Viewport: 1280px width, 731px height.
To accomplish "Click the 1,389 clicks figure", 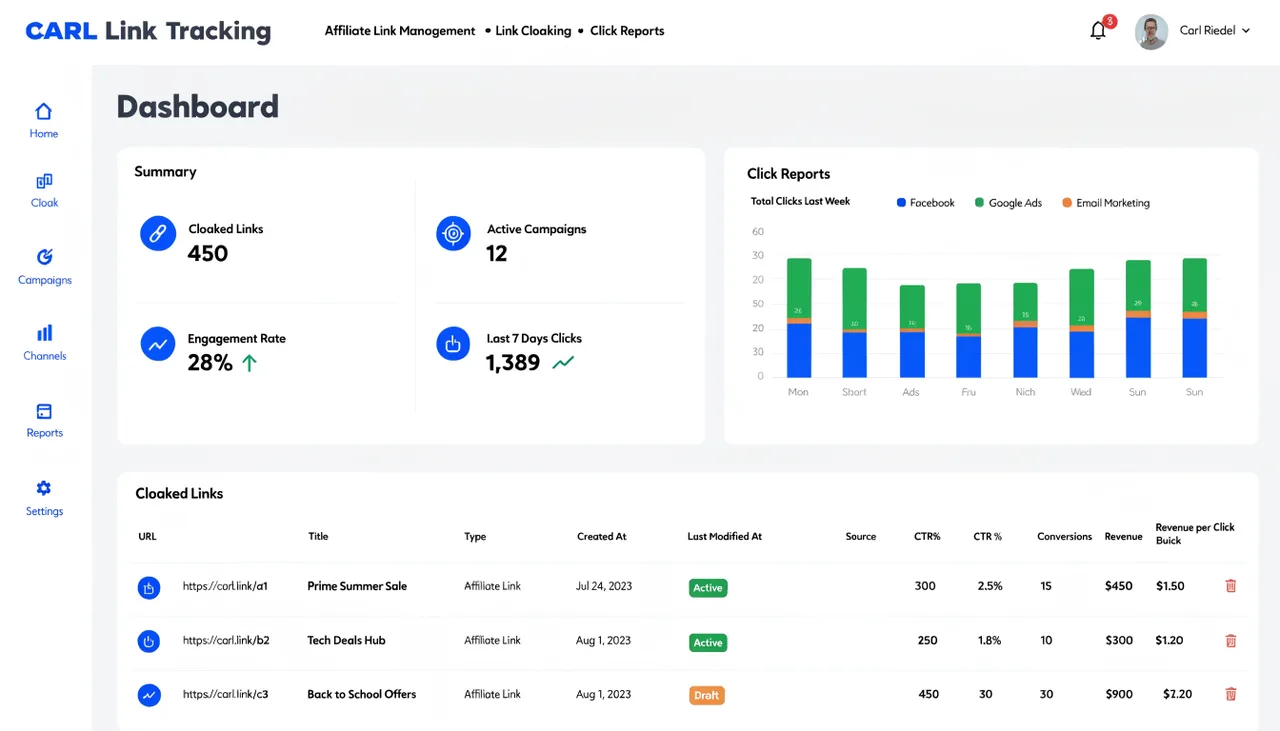I will click(513, 362).
